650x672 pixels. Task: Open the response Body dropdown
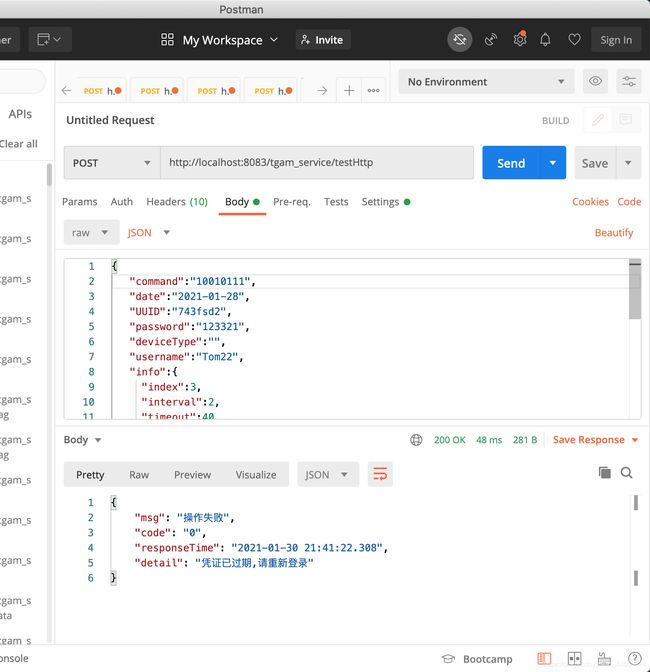click(x=82, y=440)
